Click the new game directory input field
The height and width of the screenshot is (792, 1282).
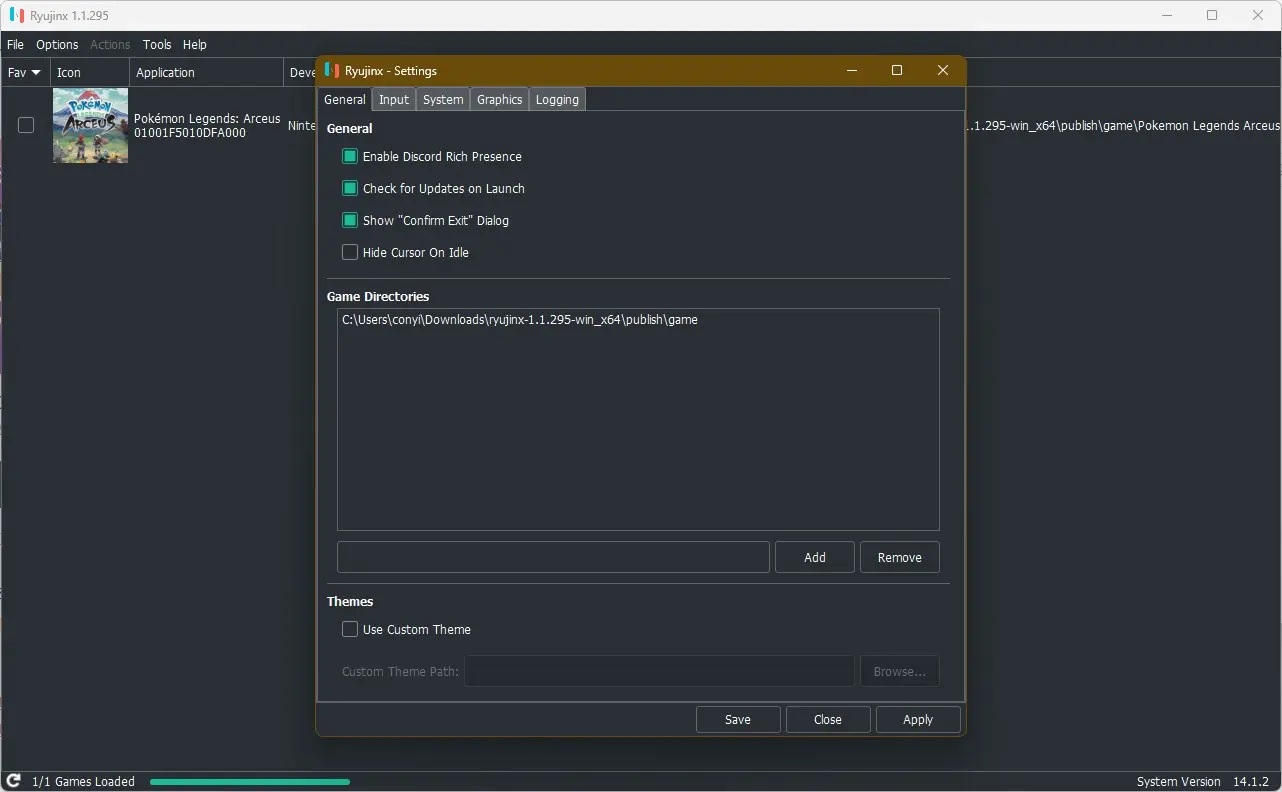pos(553,557)
